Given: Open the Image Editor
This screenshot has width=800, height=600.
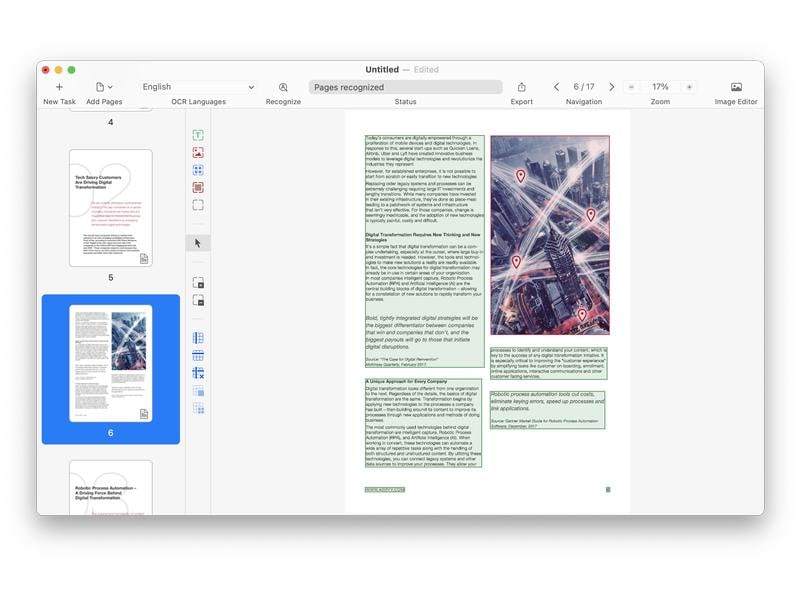Looking at the screenshot, I should click(736, 87).
